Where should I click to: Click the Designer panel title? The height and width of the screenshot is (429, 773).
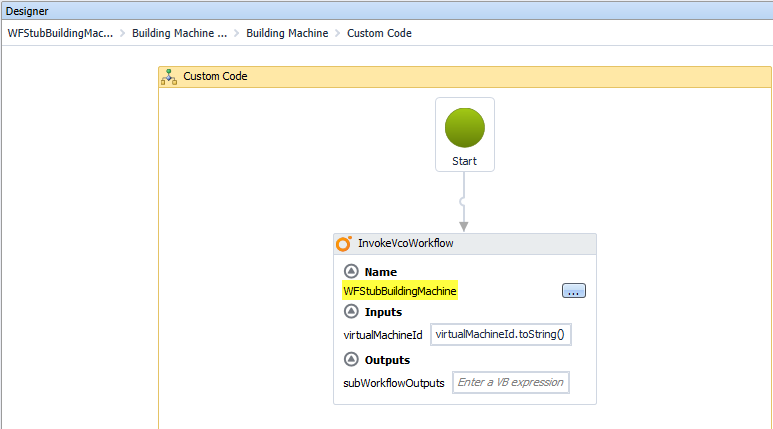tap(28, 10)
